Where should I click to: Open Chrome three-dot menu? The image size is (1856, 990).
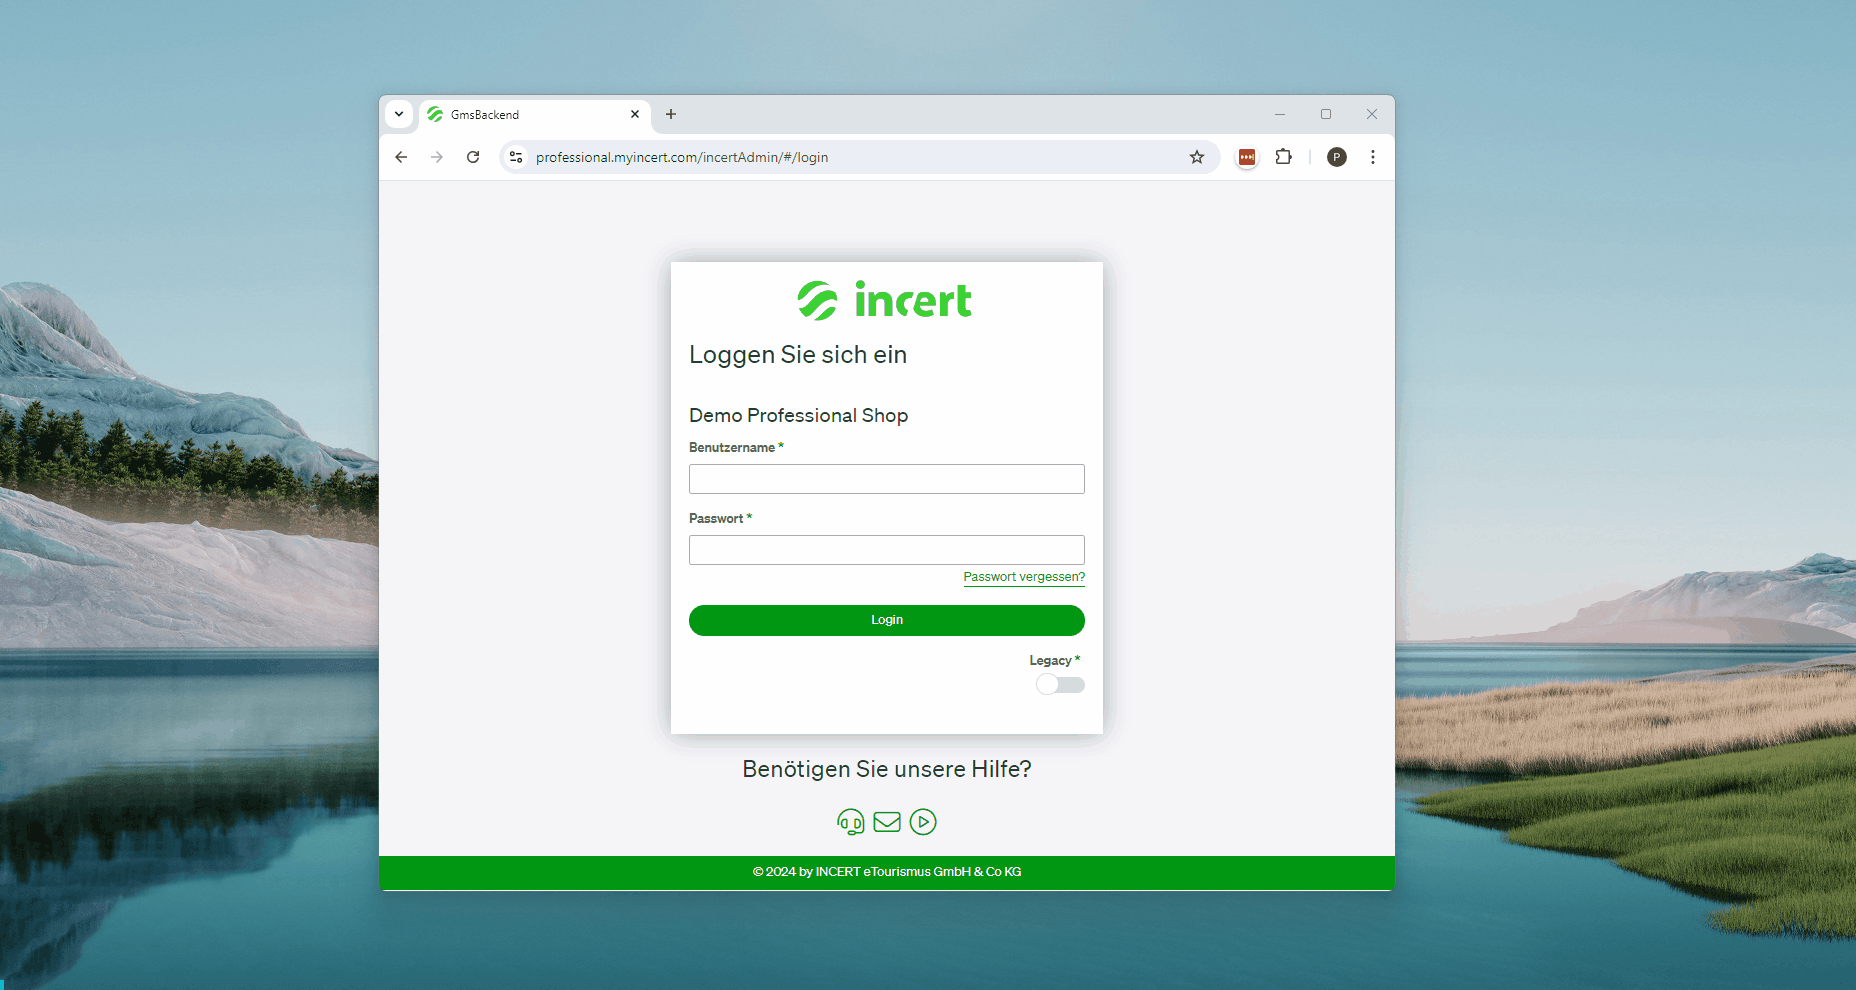pos(1373,157)
